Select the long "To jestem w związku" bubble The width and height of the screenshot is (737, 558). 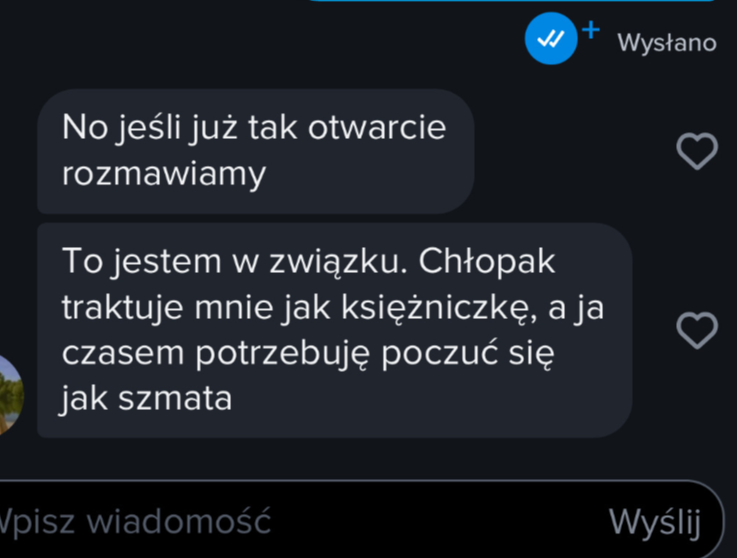tap(334, 330)
